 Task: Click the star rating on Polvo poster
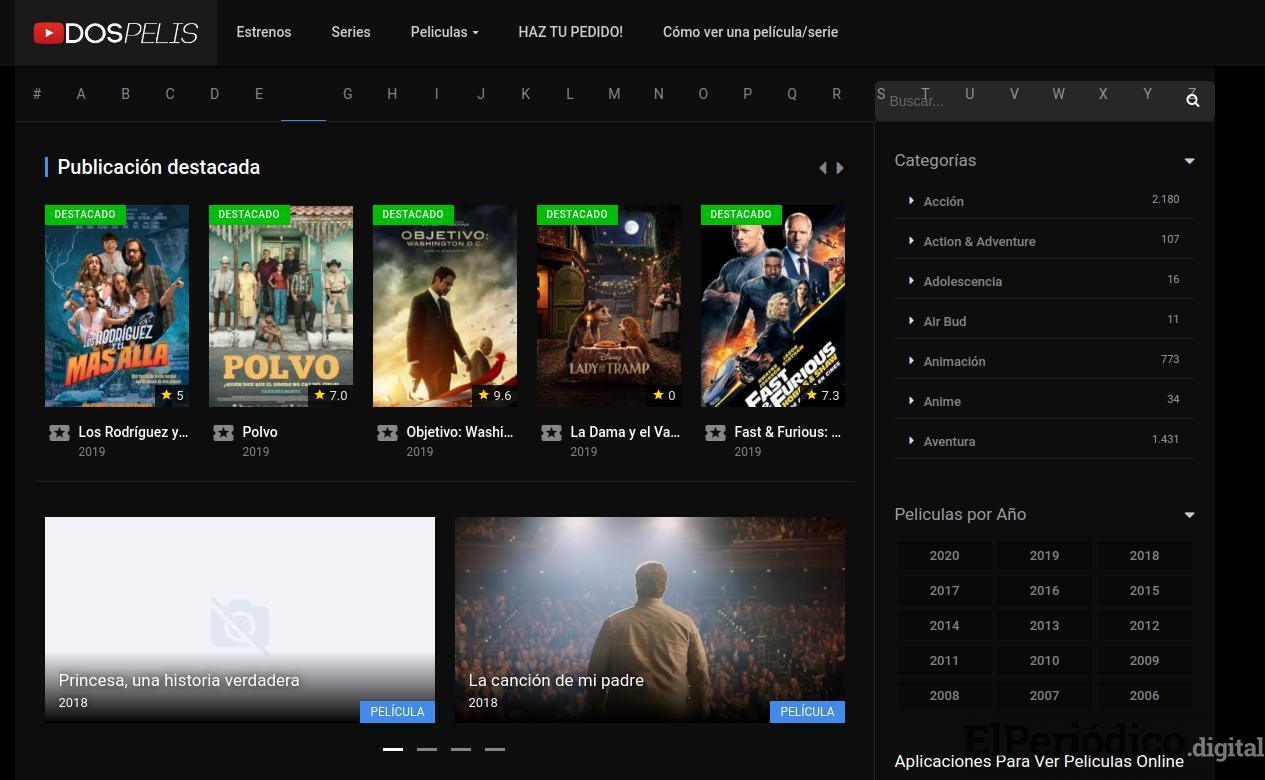click(x=330, y=395)
